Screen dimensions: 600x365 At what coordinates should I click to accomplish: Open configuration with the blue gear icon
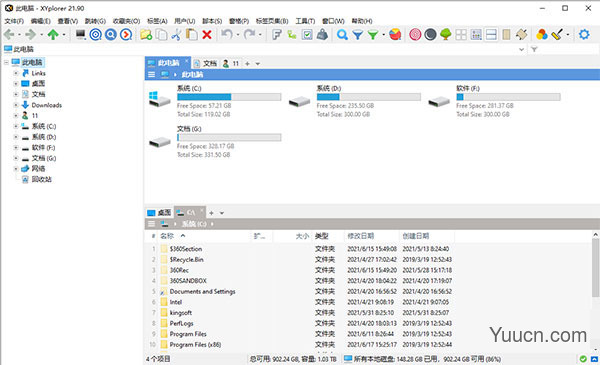584,35
